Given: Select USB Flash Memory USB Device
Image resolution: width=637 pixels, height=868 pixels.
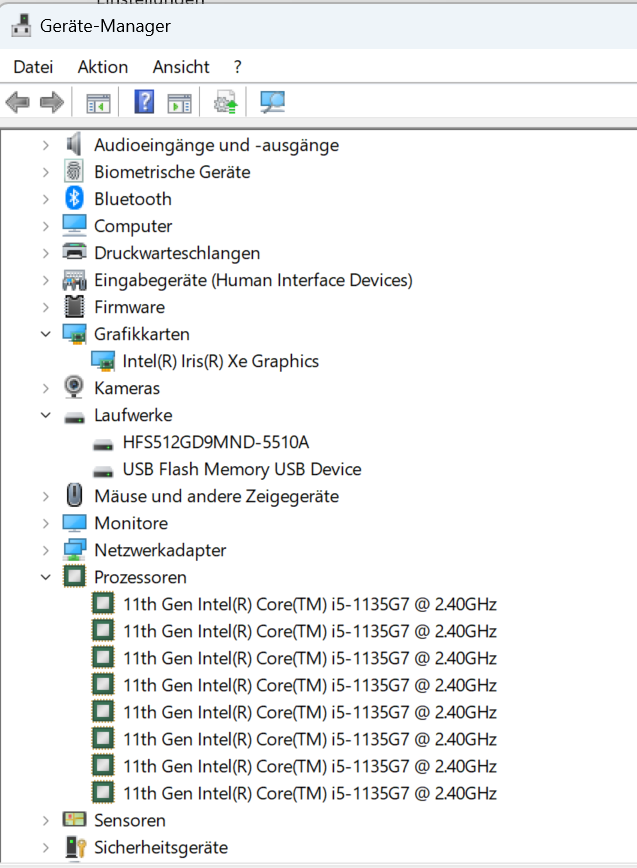Looking at the screenshot, I should (242, 469).
